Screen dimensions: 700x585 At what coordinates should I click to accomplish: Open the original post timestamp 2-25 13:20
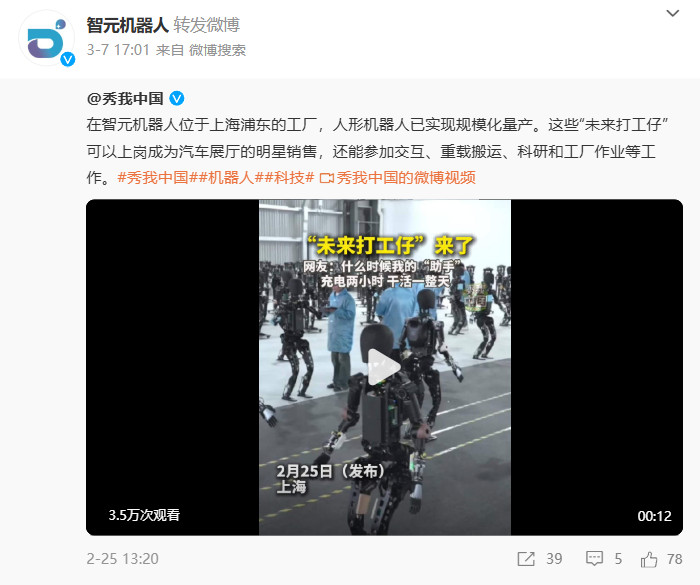click(x=122, y=559)
